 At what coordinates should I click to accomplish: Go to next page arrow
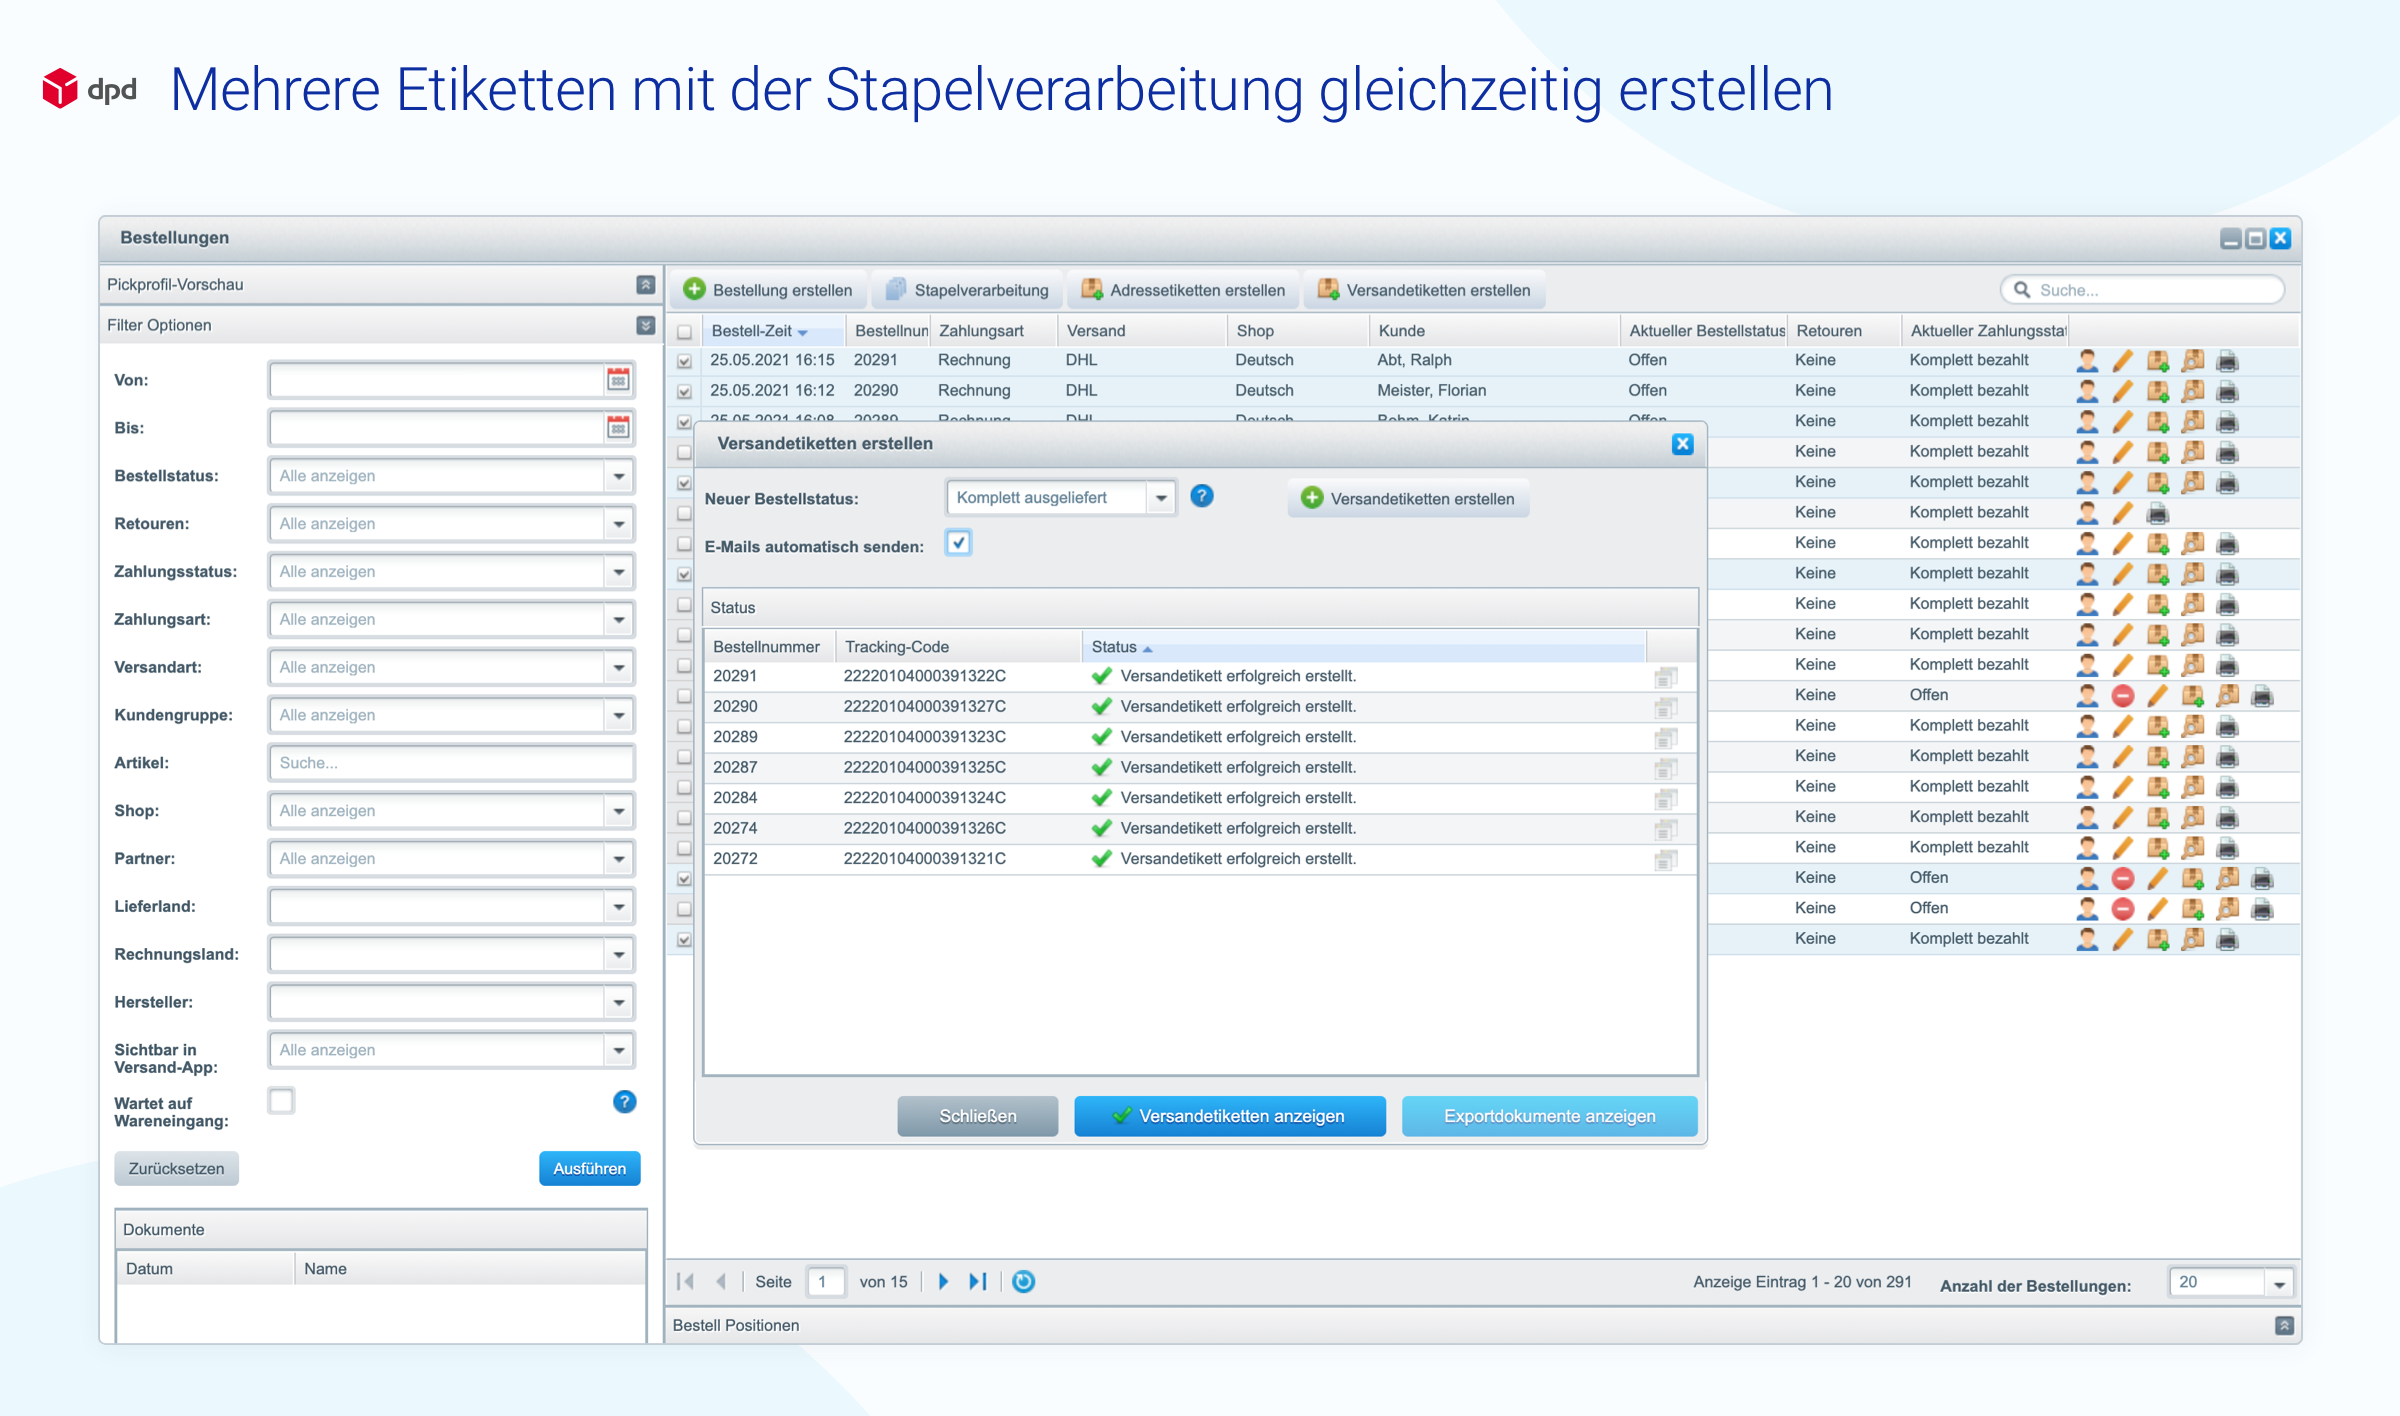[943, 1282]
